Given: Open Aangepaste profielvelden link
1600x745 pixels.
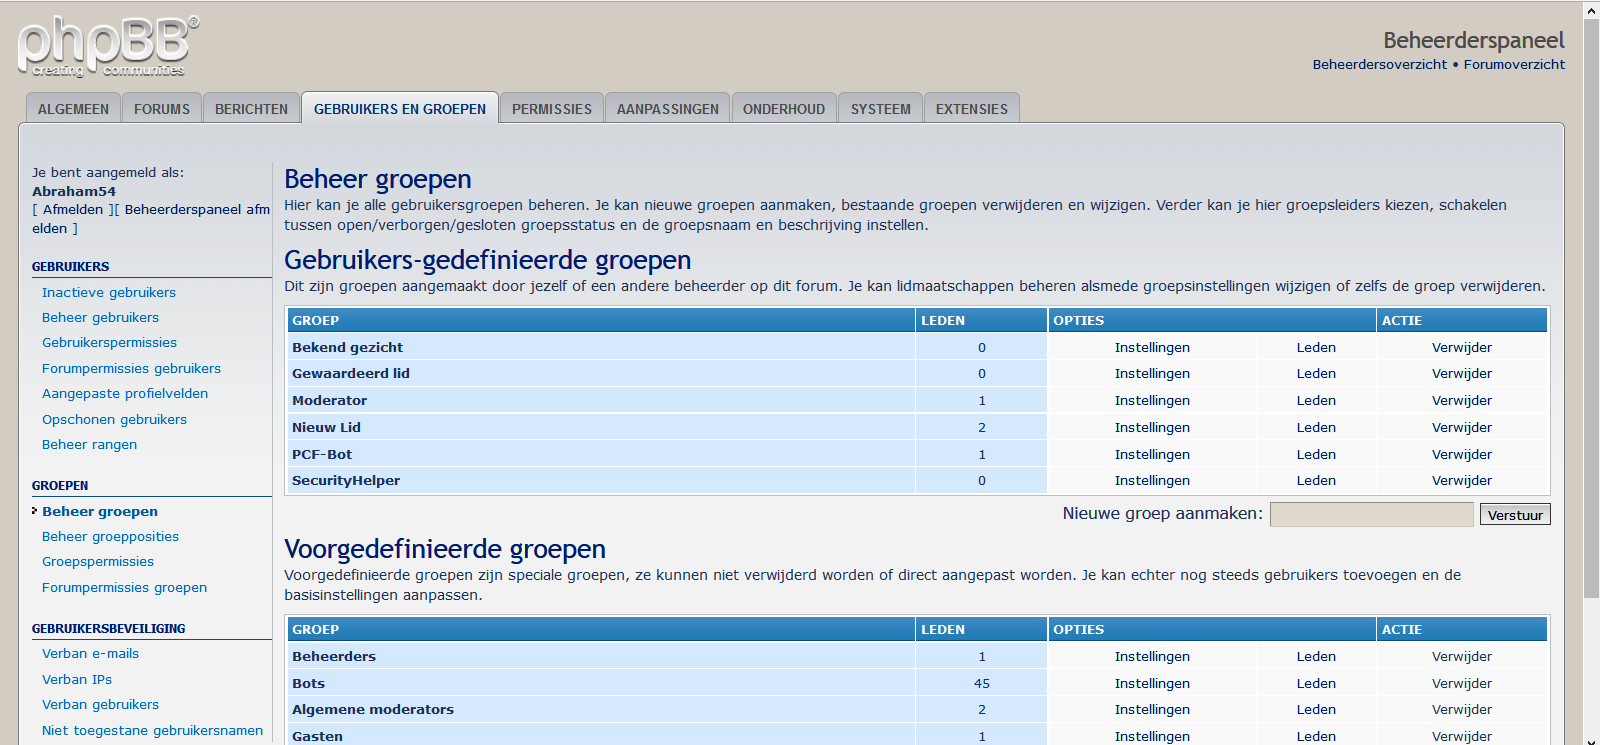Looking at the screenshot, I should [125, 393].
